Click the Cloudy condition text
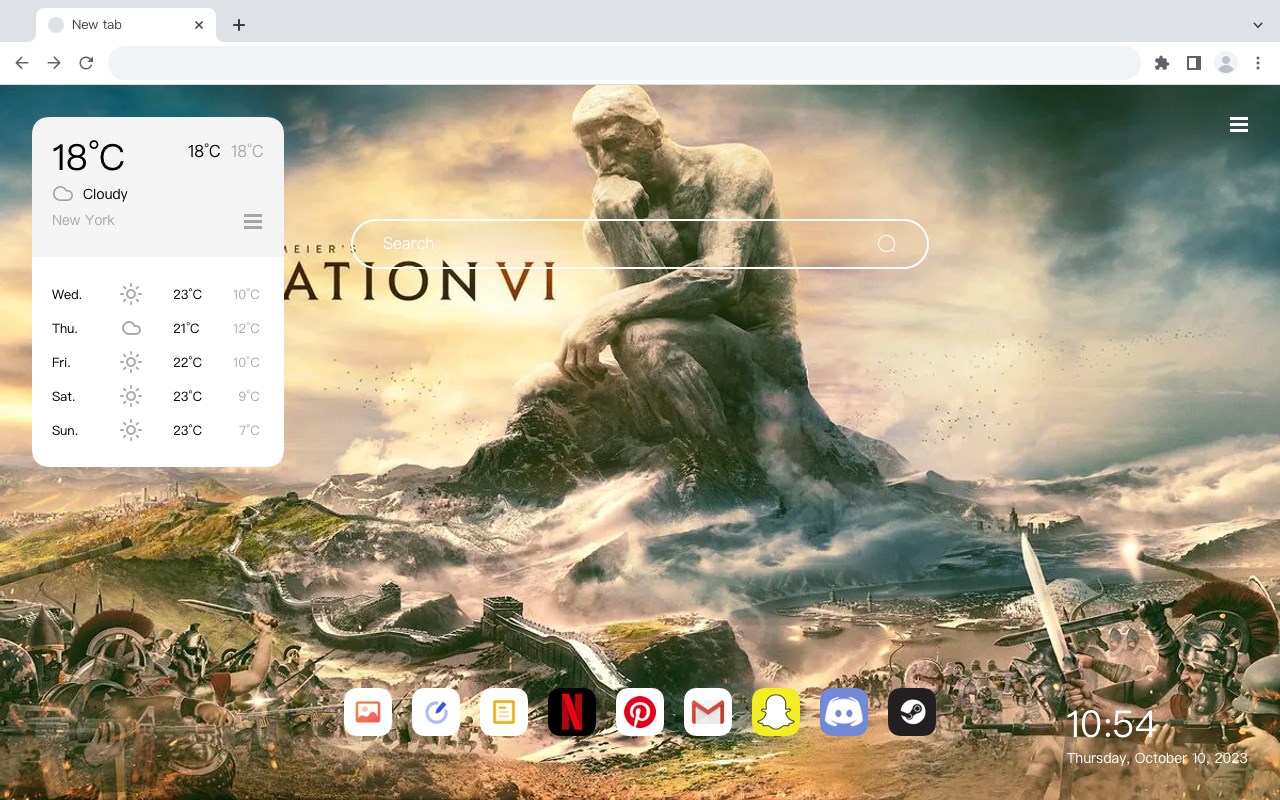This screenshot has height=800, width=1280. [105, 194]
